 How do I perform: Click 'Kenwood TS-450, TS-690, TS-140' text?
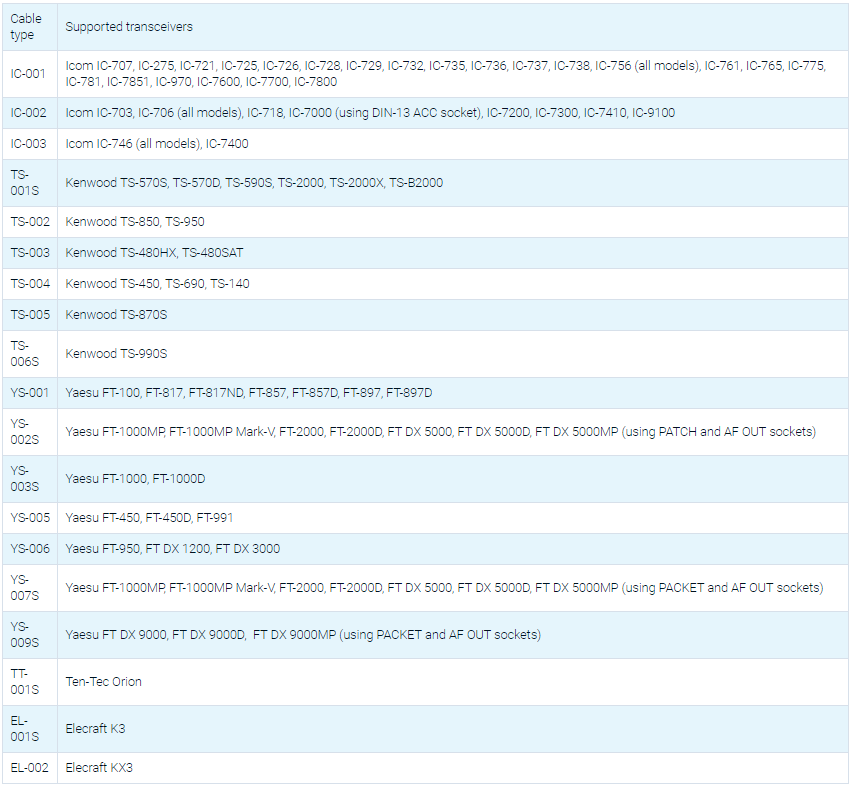tap(157, 284)
